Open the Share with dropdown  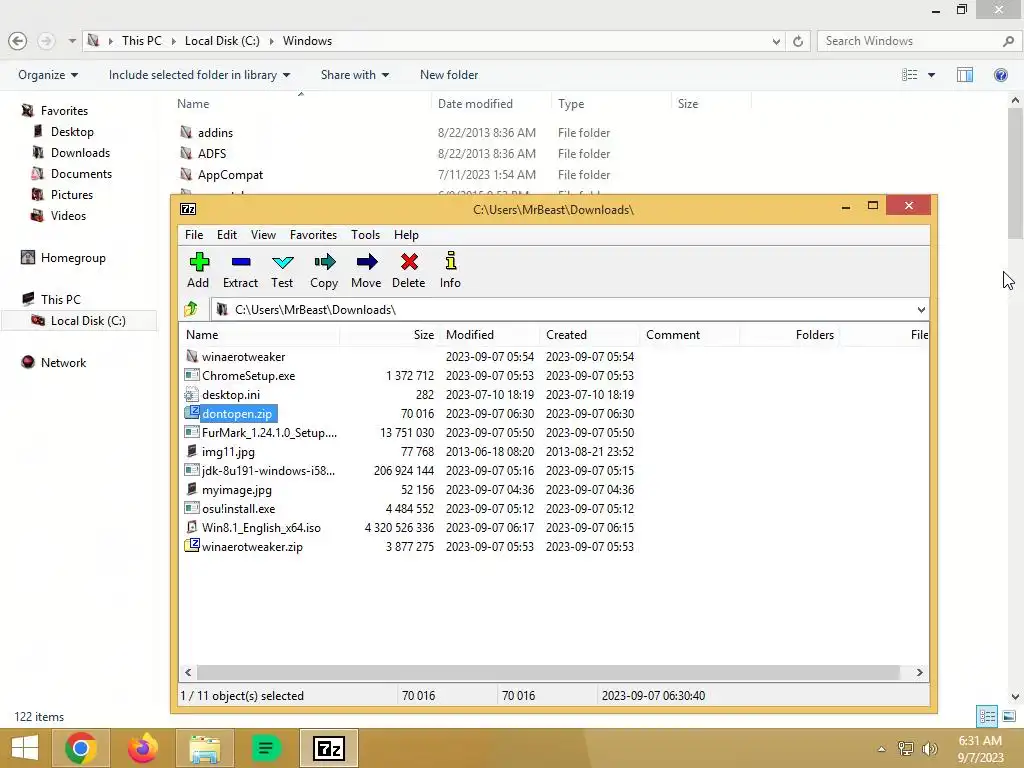[355, 75]
